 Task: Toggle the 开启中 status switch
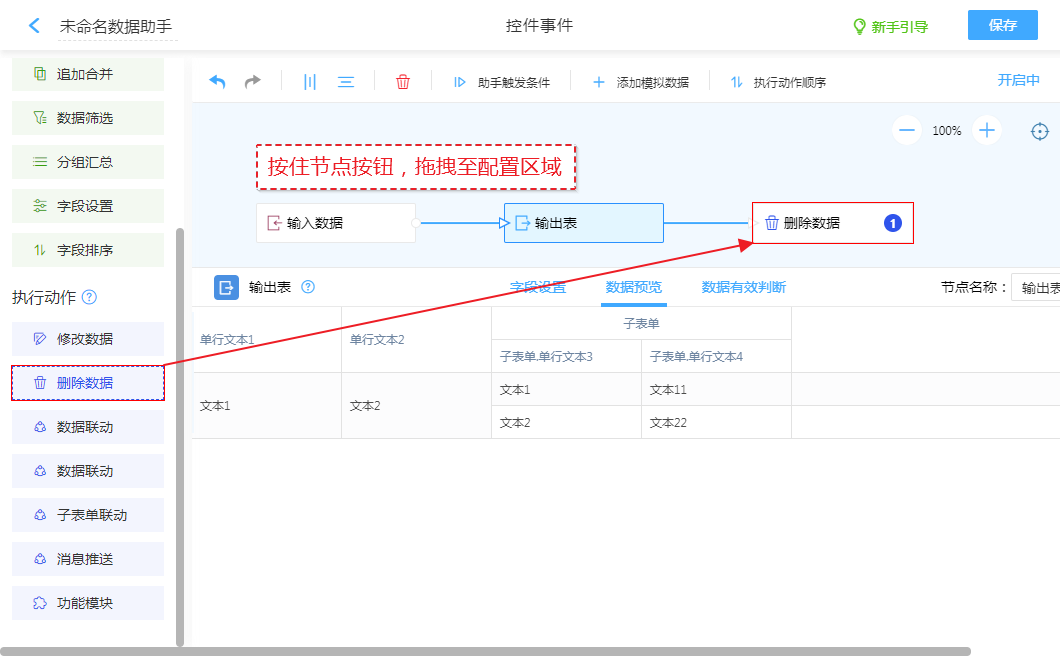(x=1018, y=81)
